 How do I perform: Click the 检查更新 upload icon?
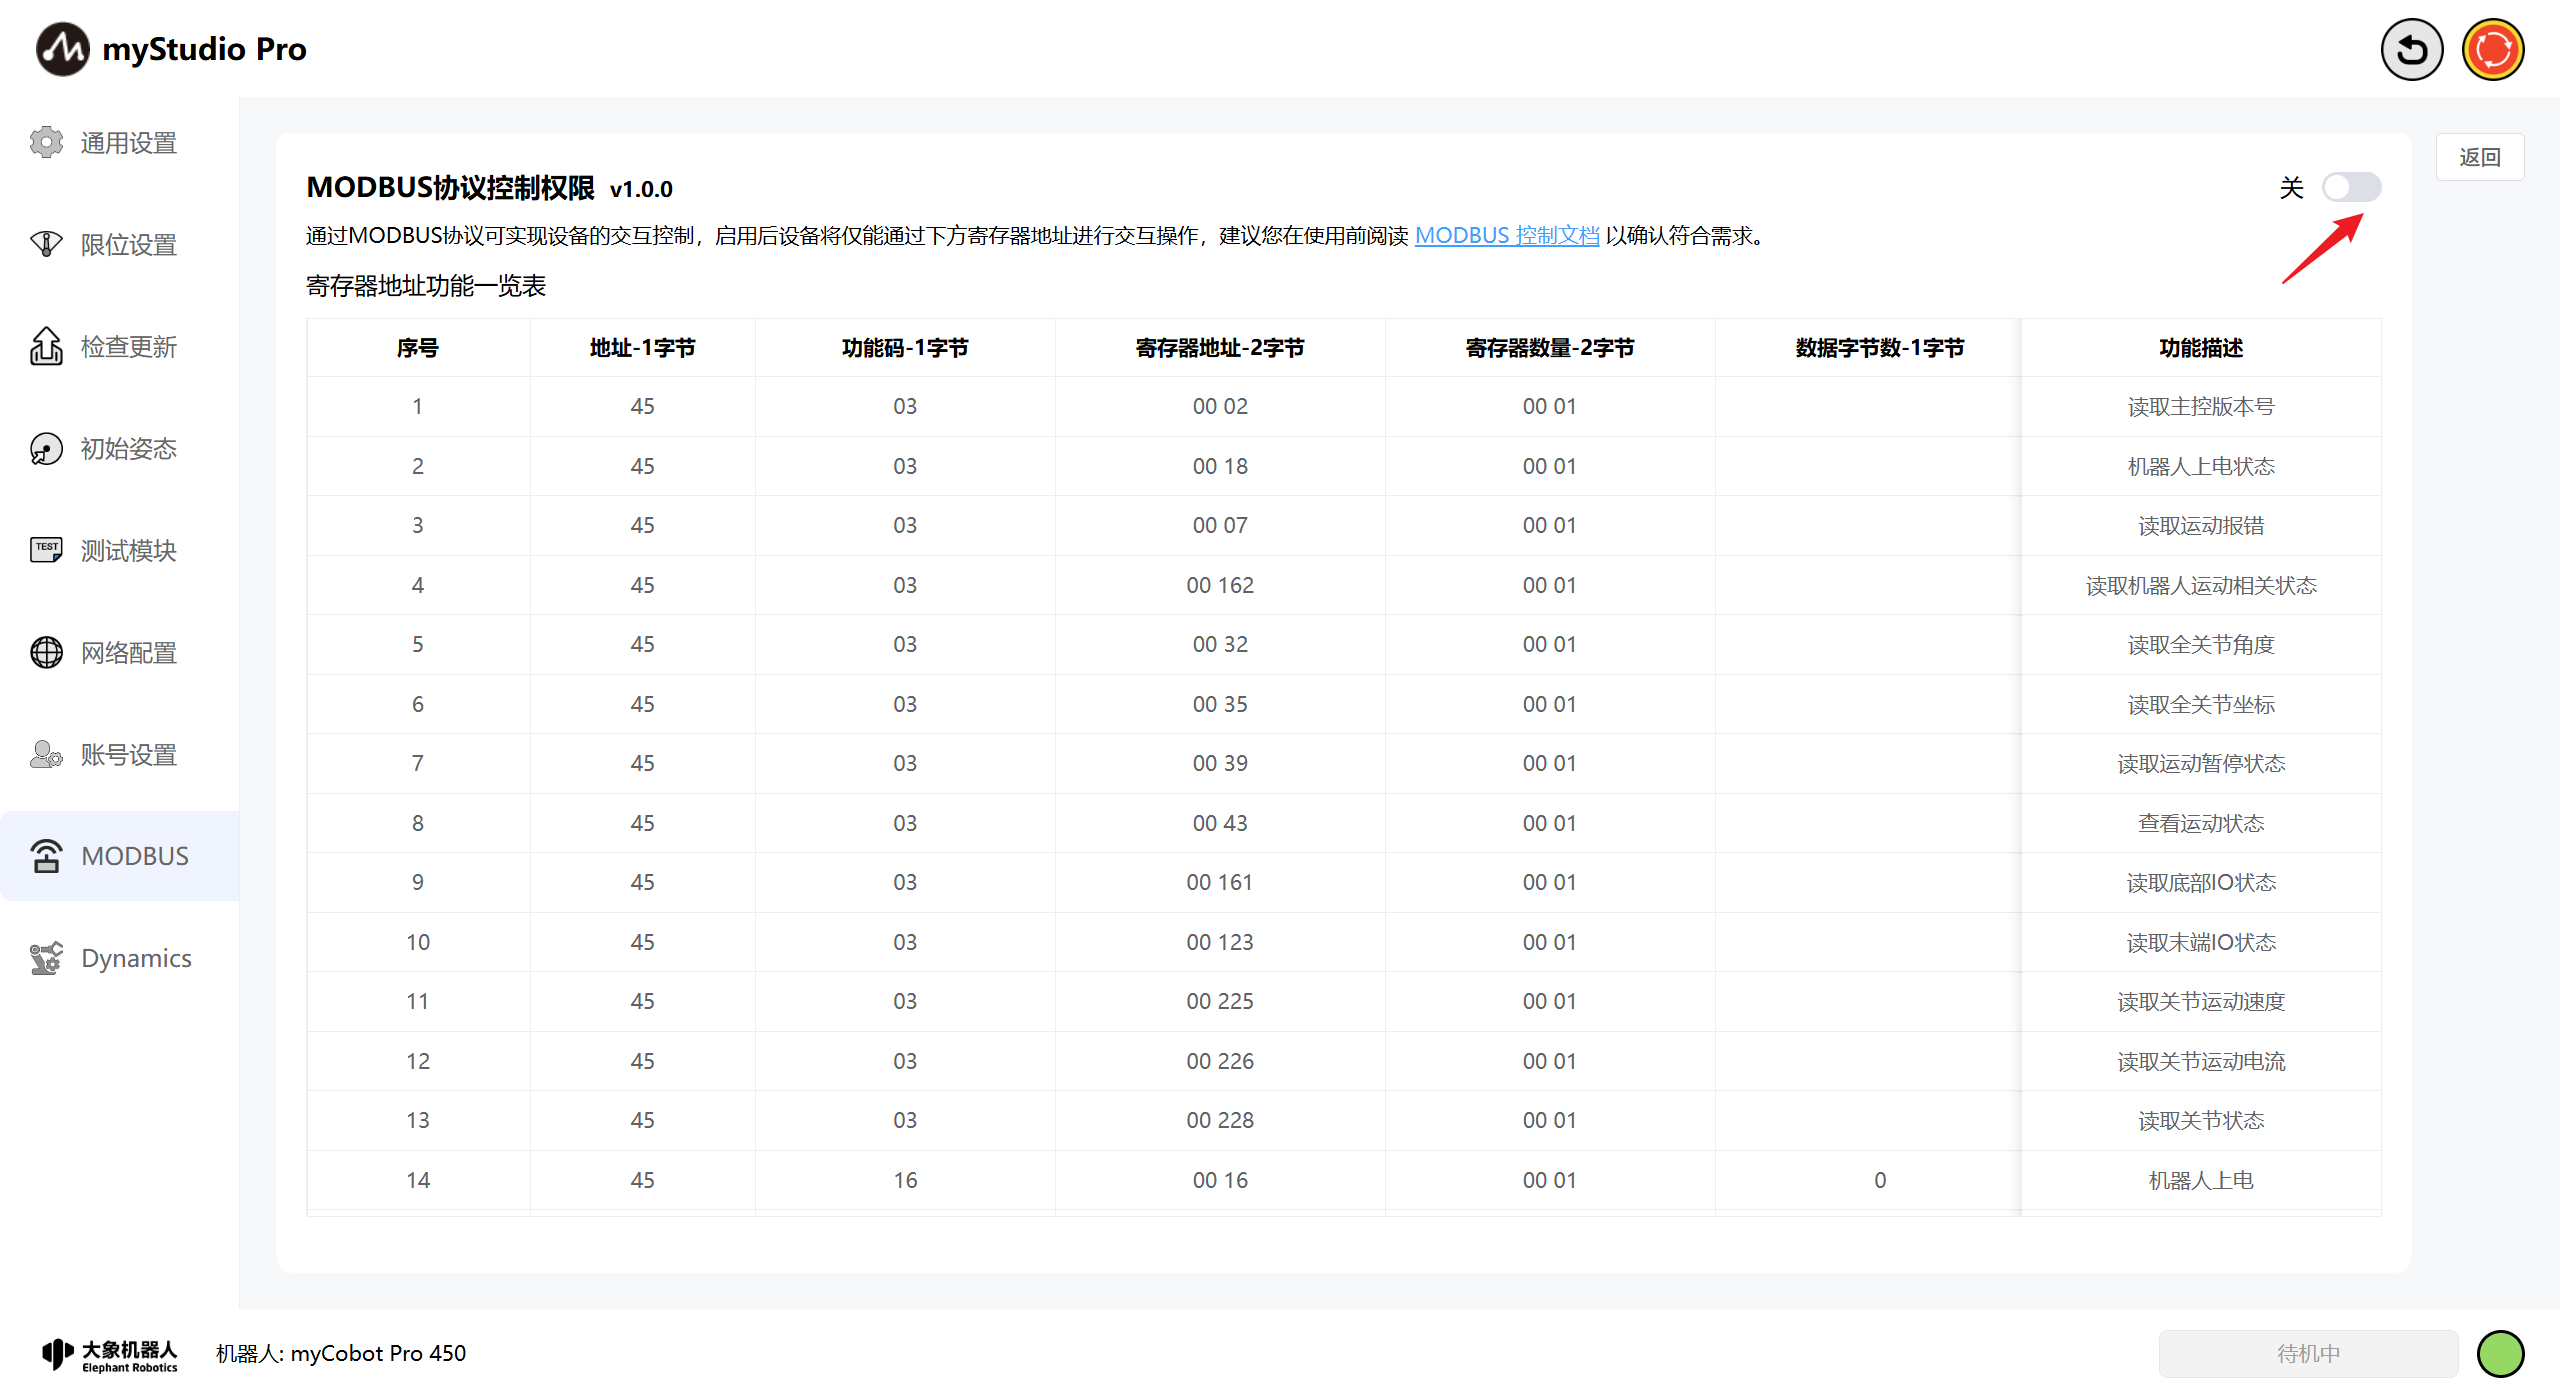pos(46,347)
